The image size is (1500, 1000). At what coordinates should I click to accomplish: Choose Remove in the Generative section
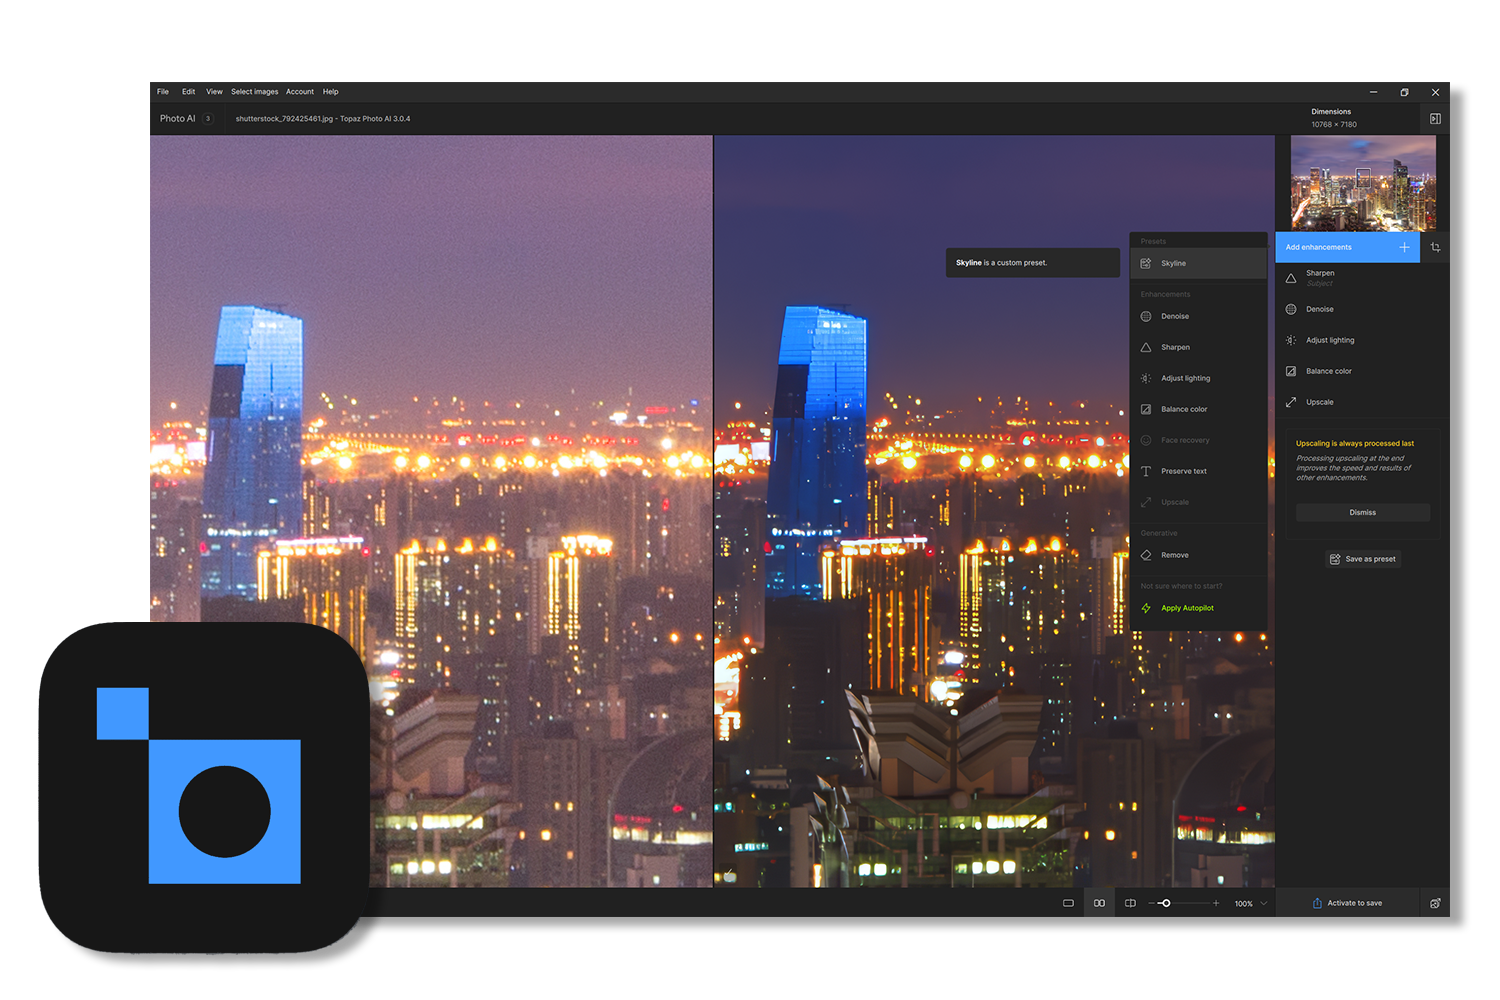1174,555
